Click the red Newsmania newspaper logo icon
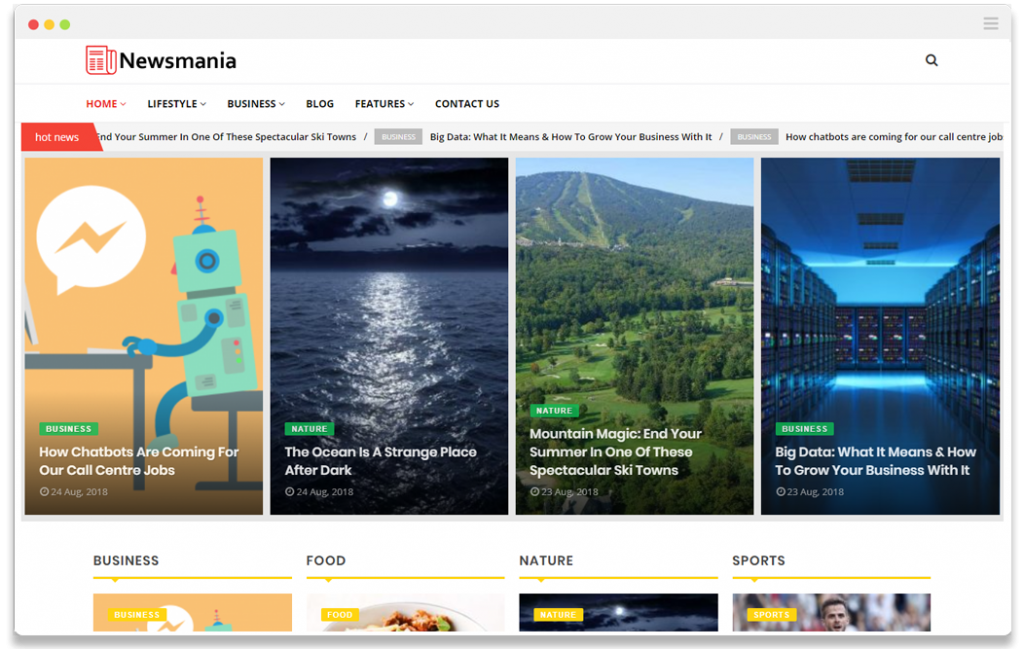The image size is (1024, 649). click(x=99, y=60)
